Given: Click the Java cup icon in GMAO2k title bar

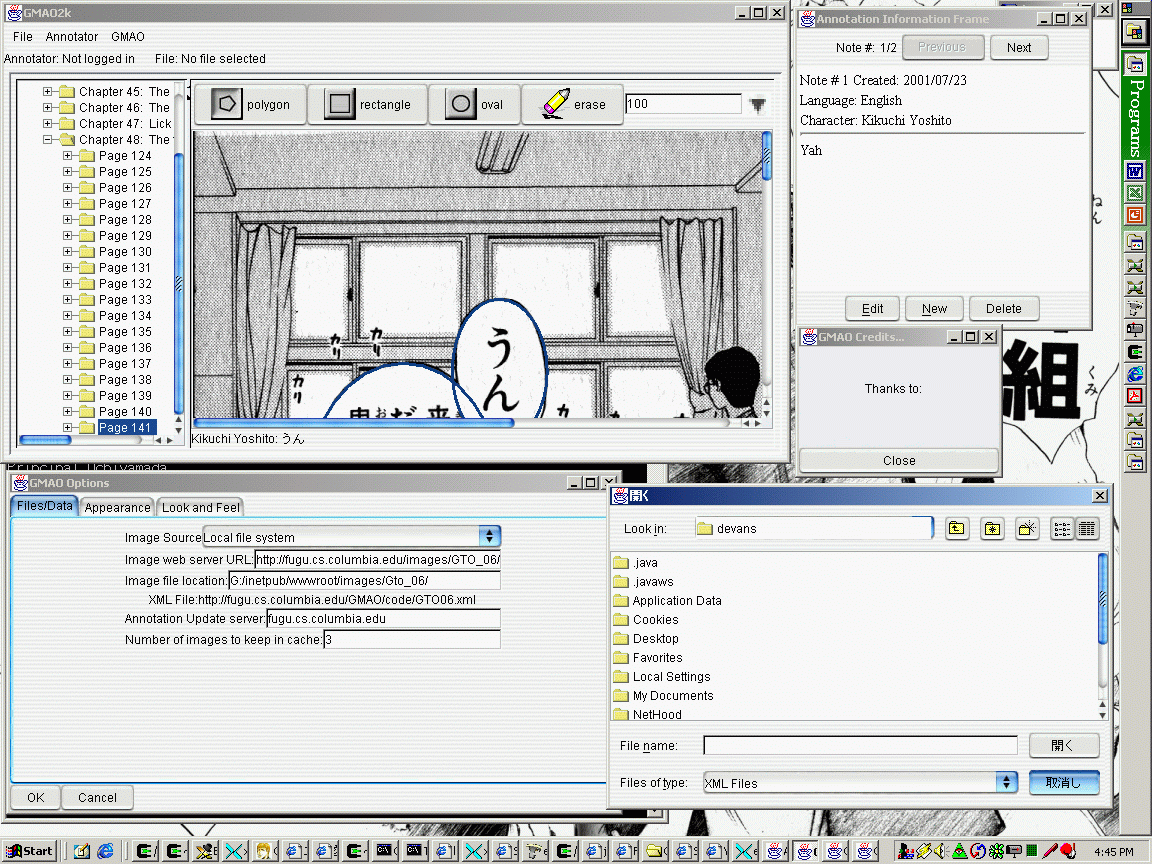Looking at the screenshot, I should pyautogui.click(x=14, y=12).
